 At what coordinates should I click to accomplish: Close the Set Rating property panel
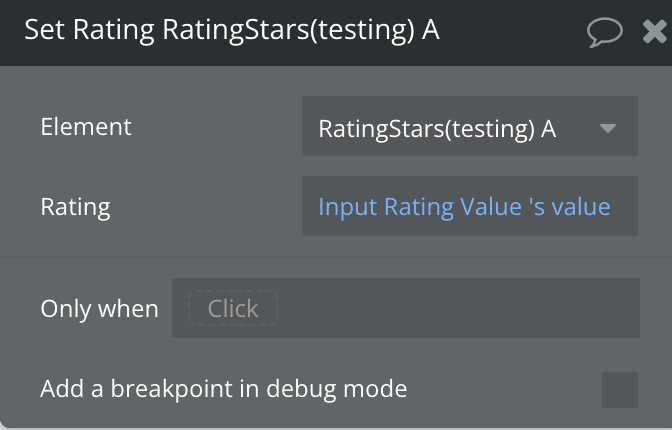coord(655,32)
